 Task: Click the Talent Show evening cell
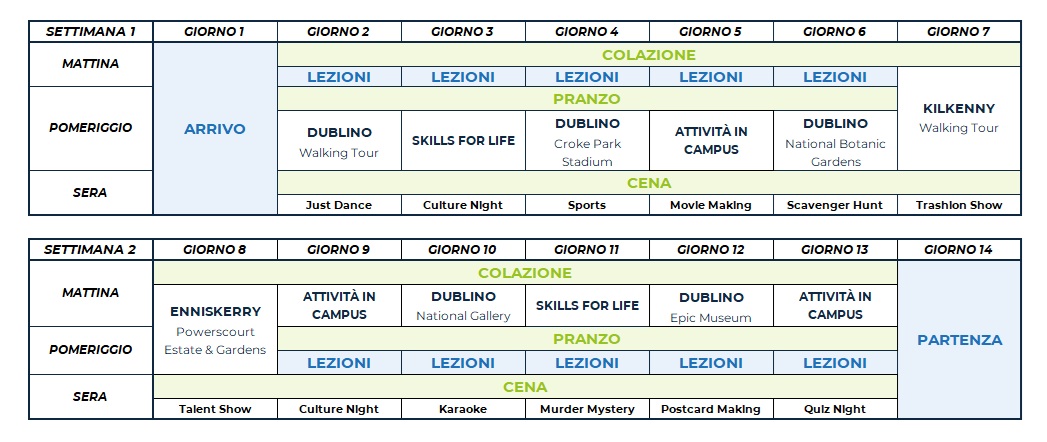tap(215, 409)
